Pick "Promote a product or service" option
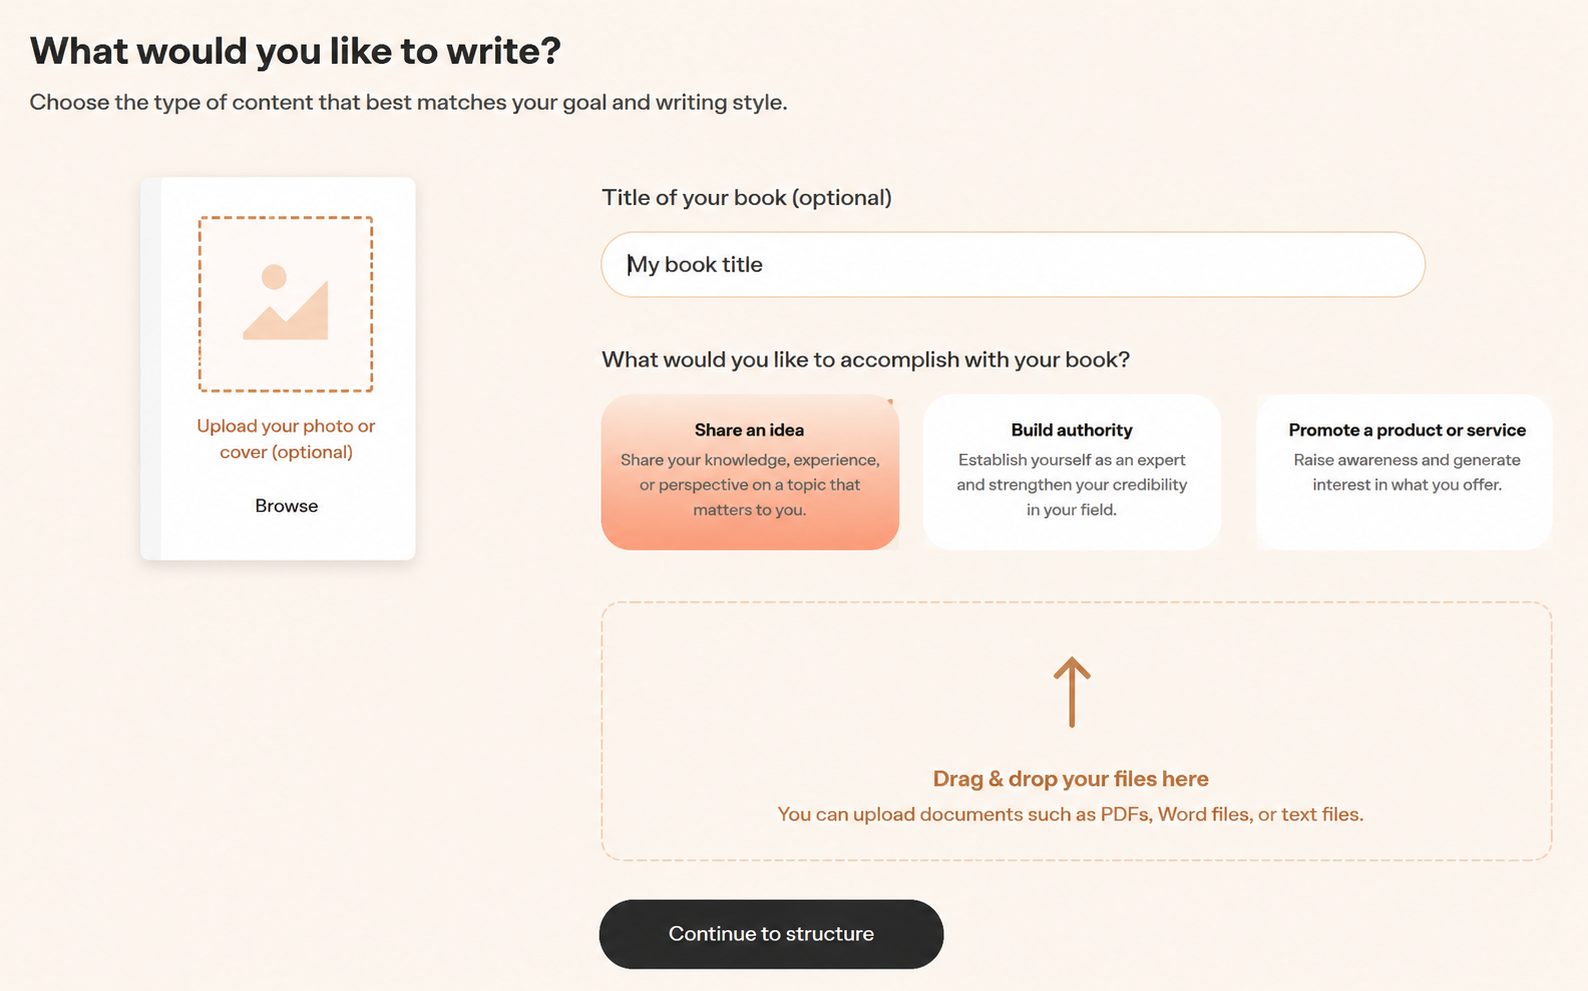This screenshot has height=991, width=1588. coord(1404,472)
